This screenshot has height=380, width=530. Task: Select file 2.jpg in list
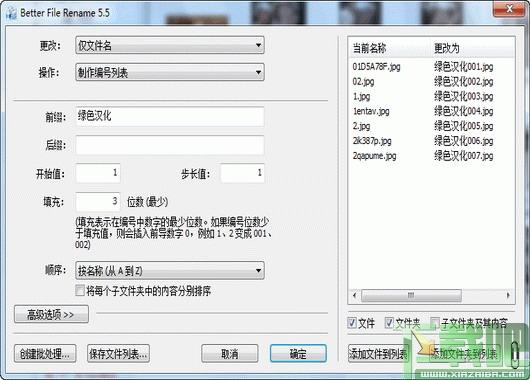[x=361, y=126]
